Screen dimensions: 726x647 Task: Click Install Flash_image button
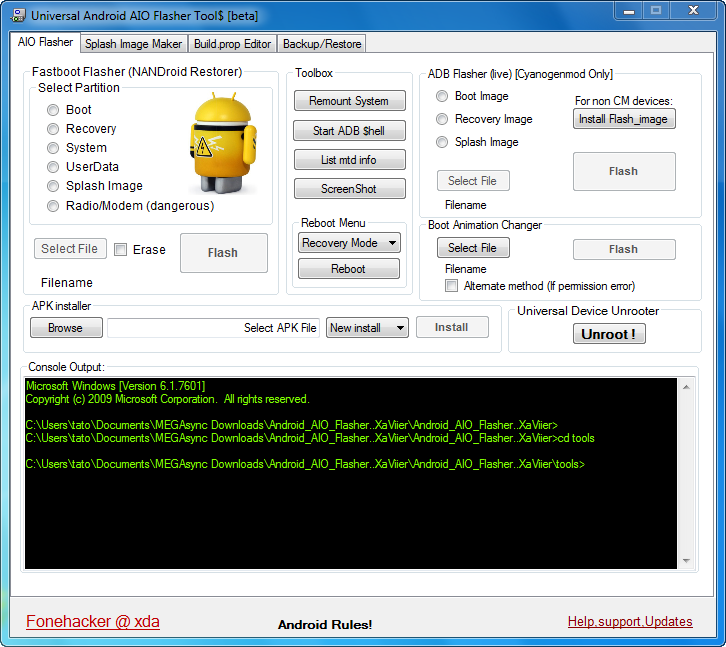624,119
